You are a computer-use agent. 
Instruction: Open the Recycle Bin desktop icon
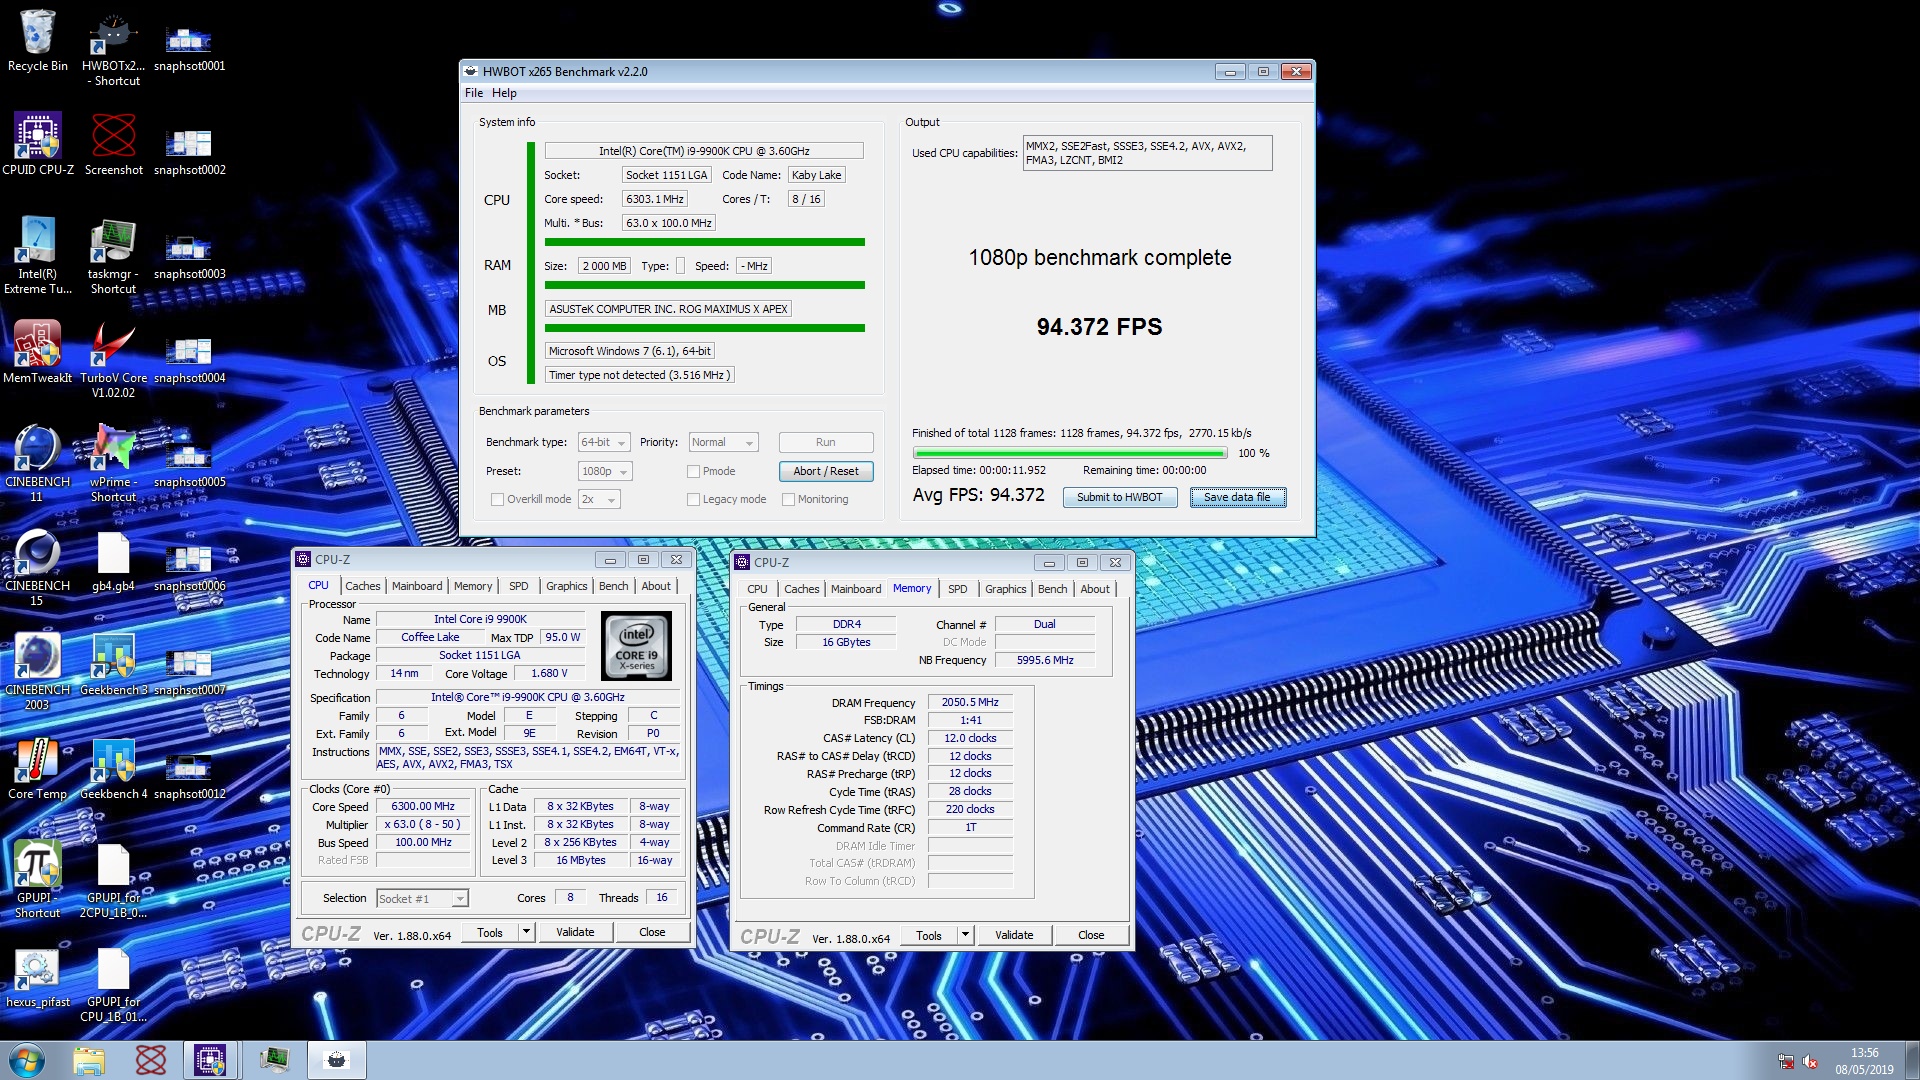[38, 42]
